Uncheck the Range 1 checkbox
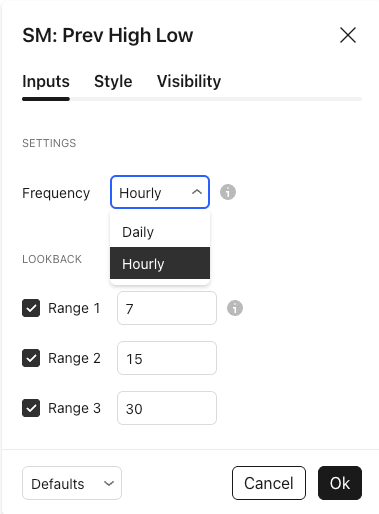Viewport: 379px width, 514px height. point(31,308)
